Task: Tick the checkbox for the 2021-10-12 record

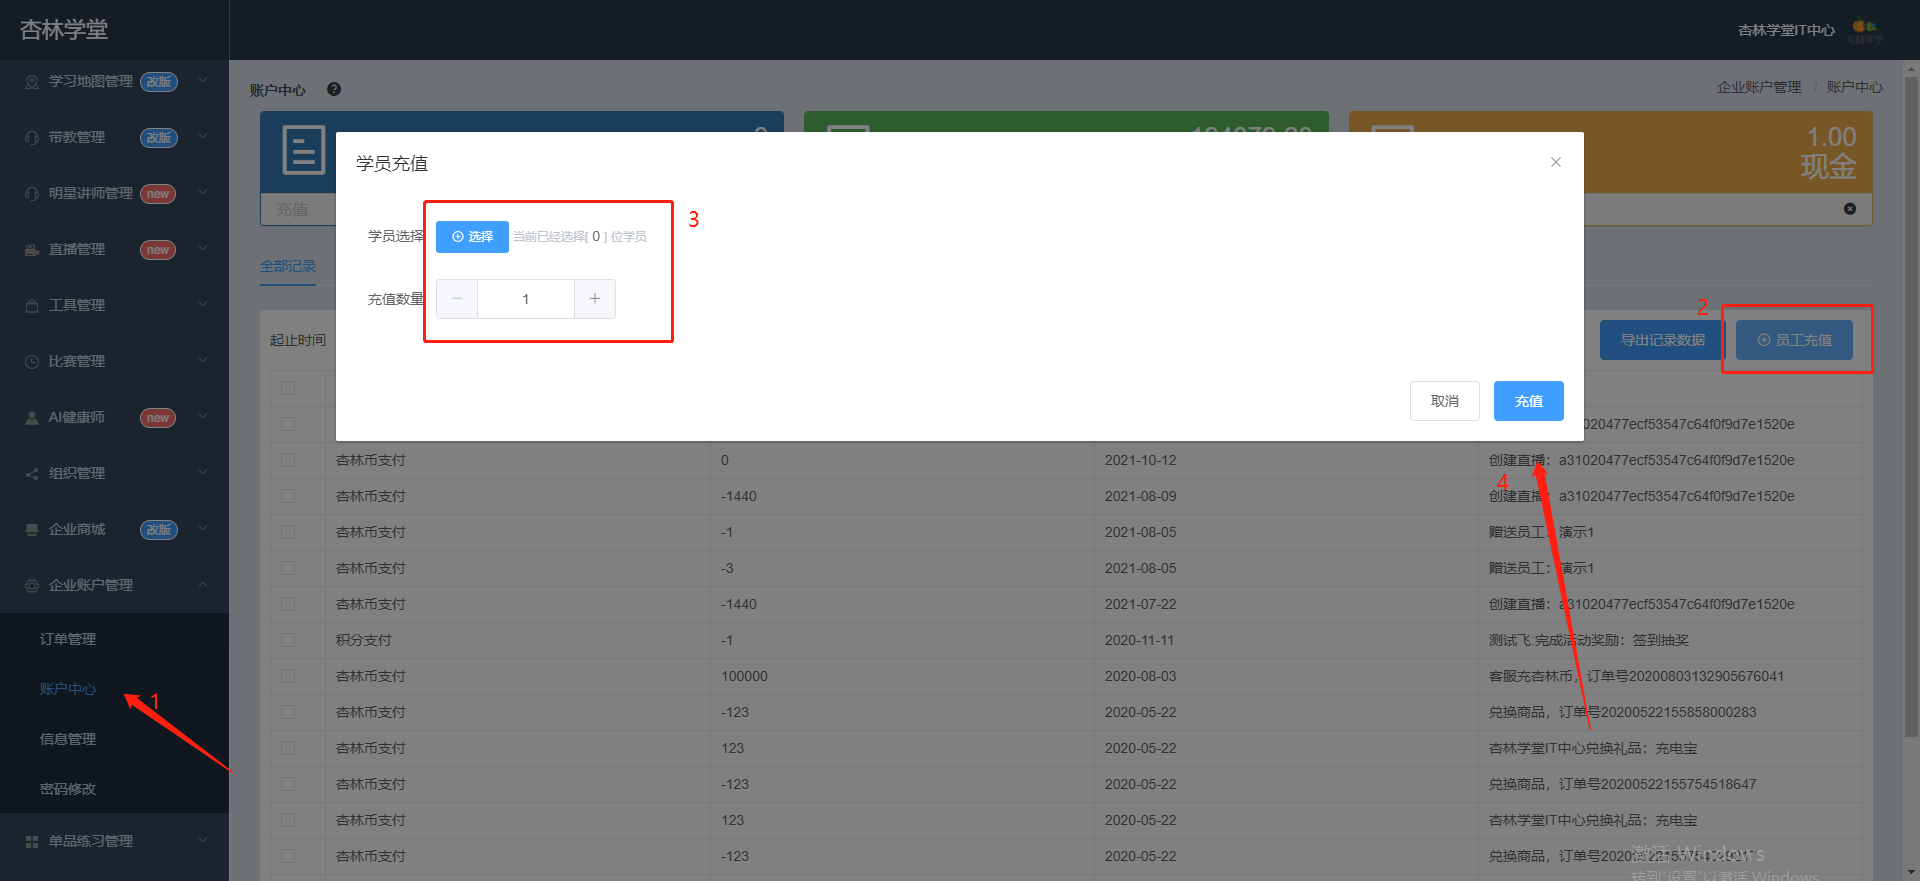Action: (288, 460)
